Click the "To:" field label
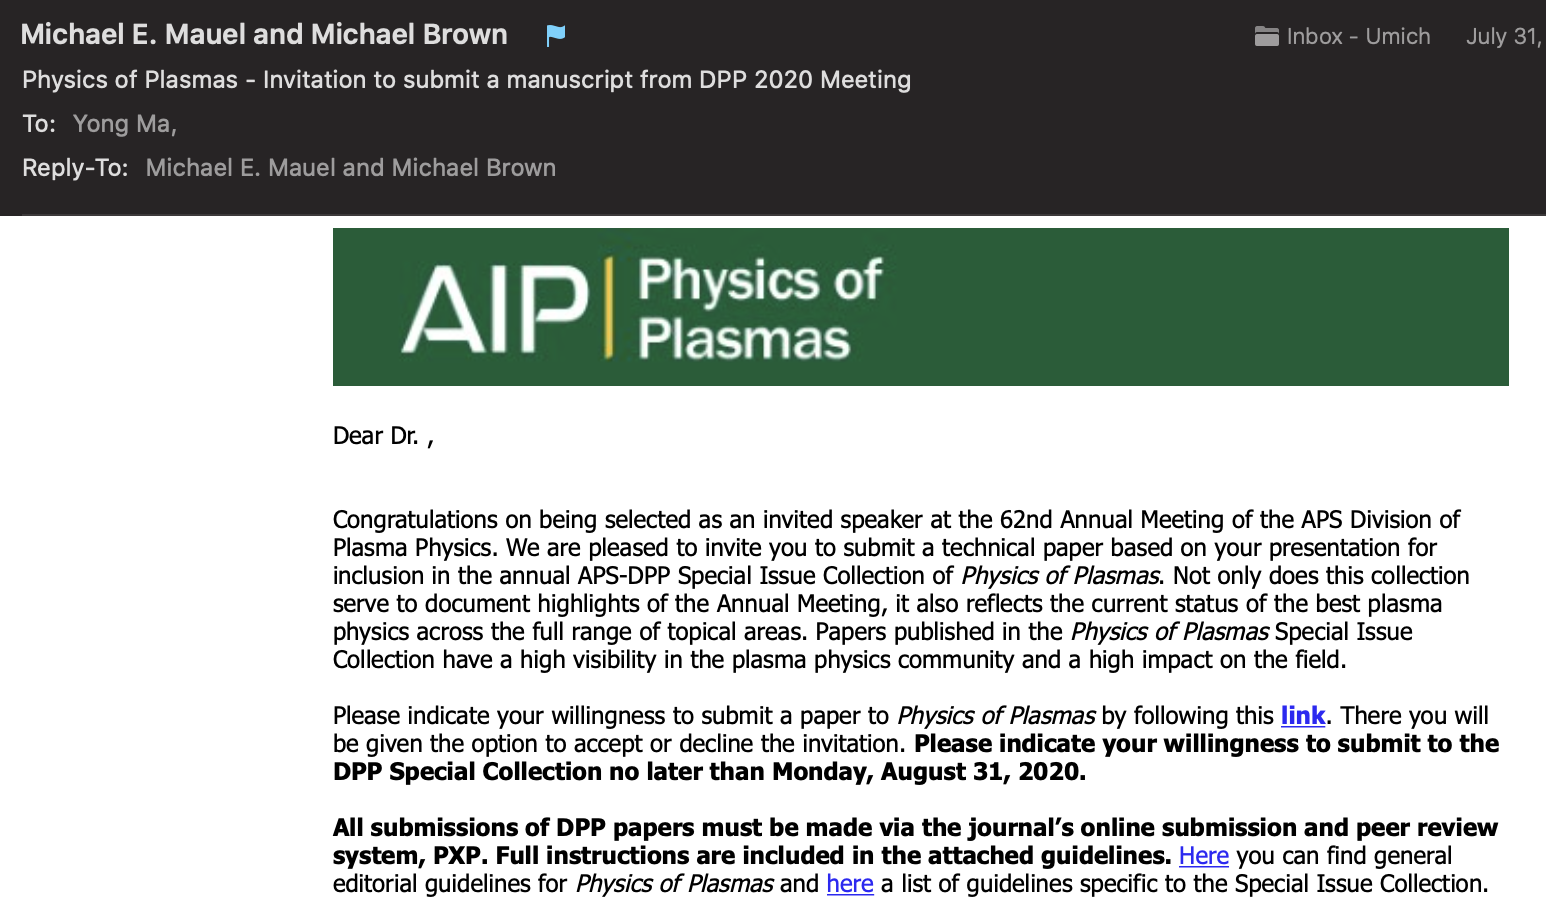 tap(39, 124)
